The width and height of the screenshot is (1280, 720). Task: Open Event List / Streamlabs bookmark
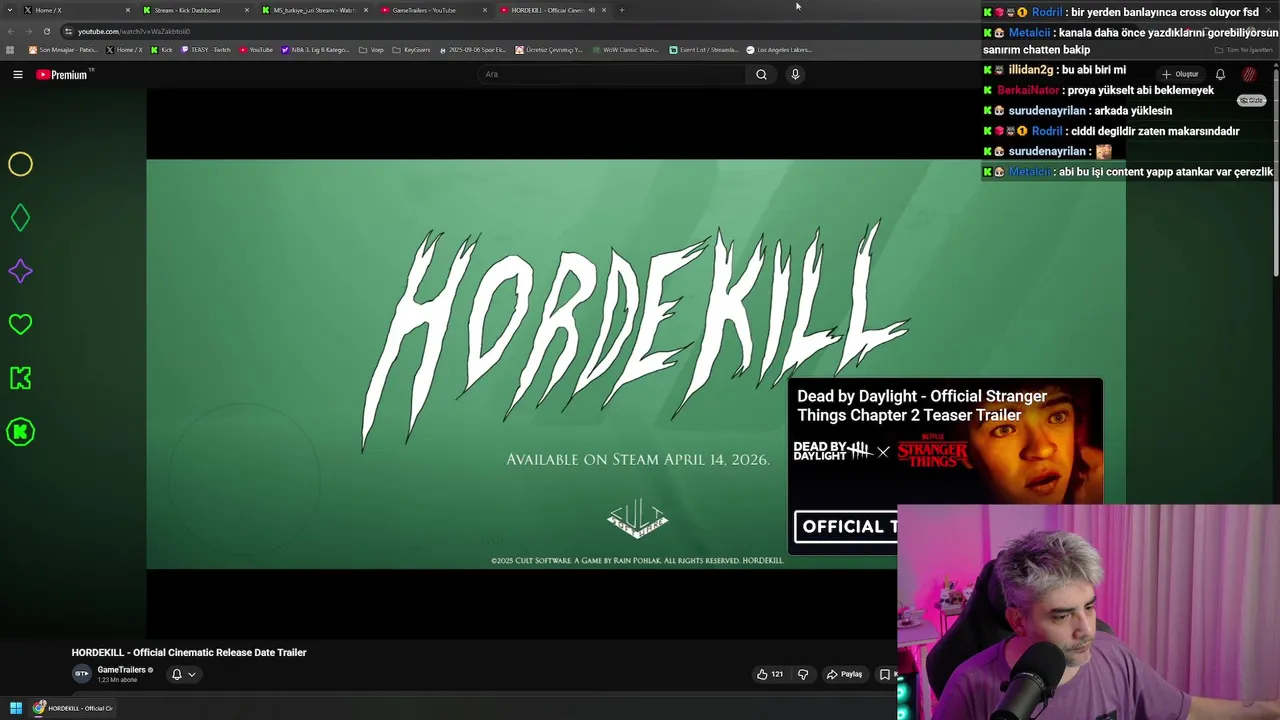coord(704,50)
